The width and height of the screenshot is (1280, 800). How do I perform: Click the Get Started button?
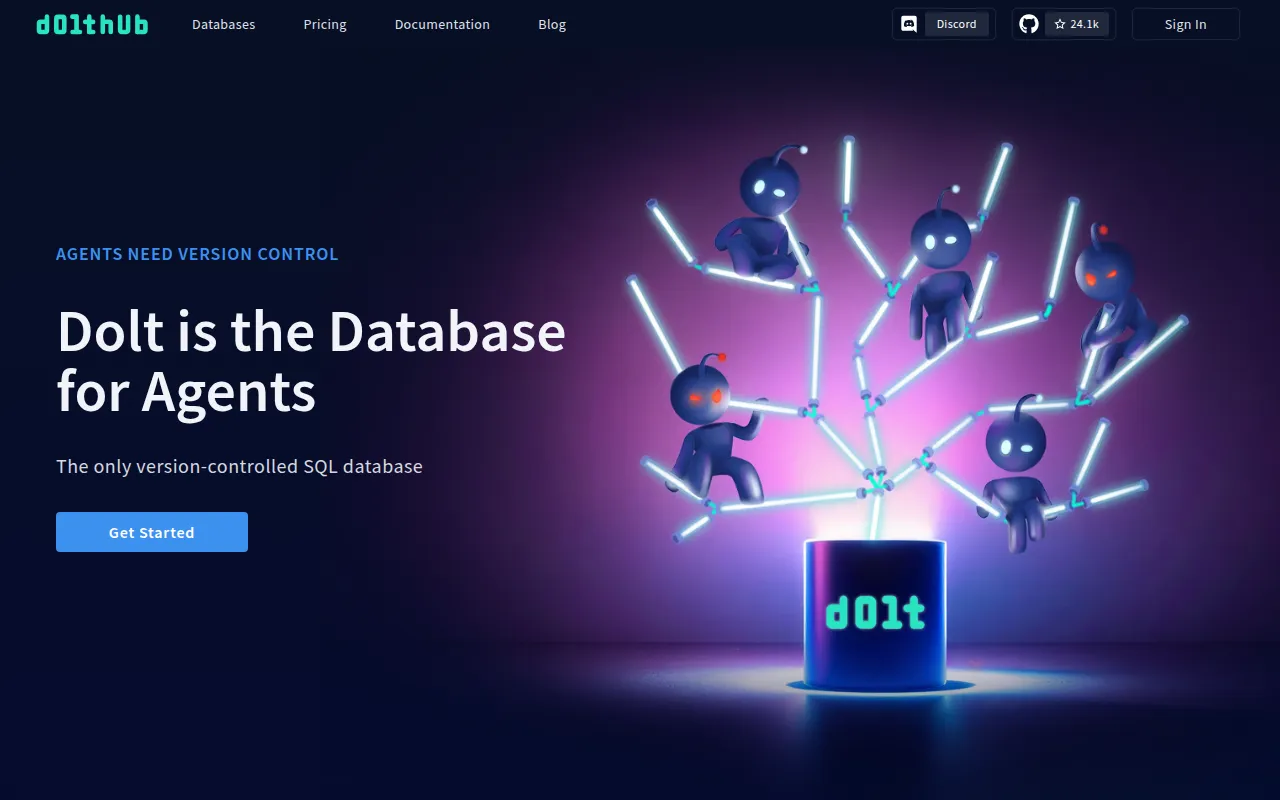[152, 532]
